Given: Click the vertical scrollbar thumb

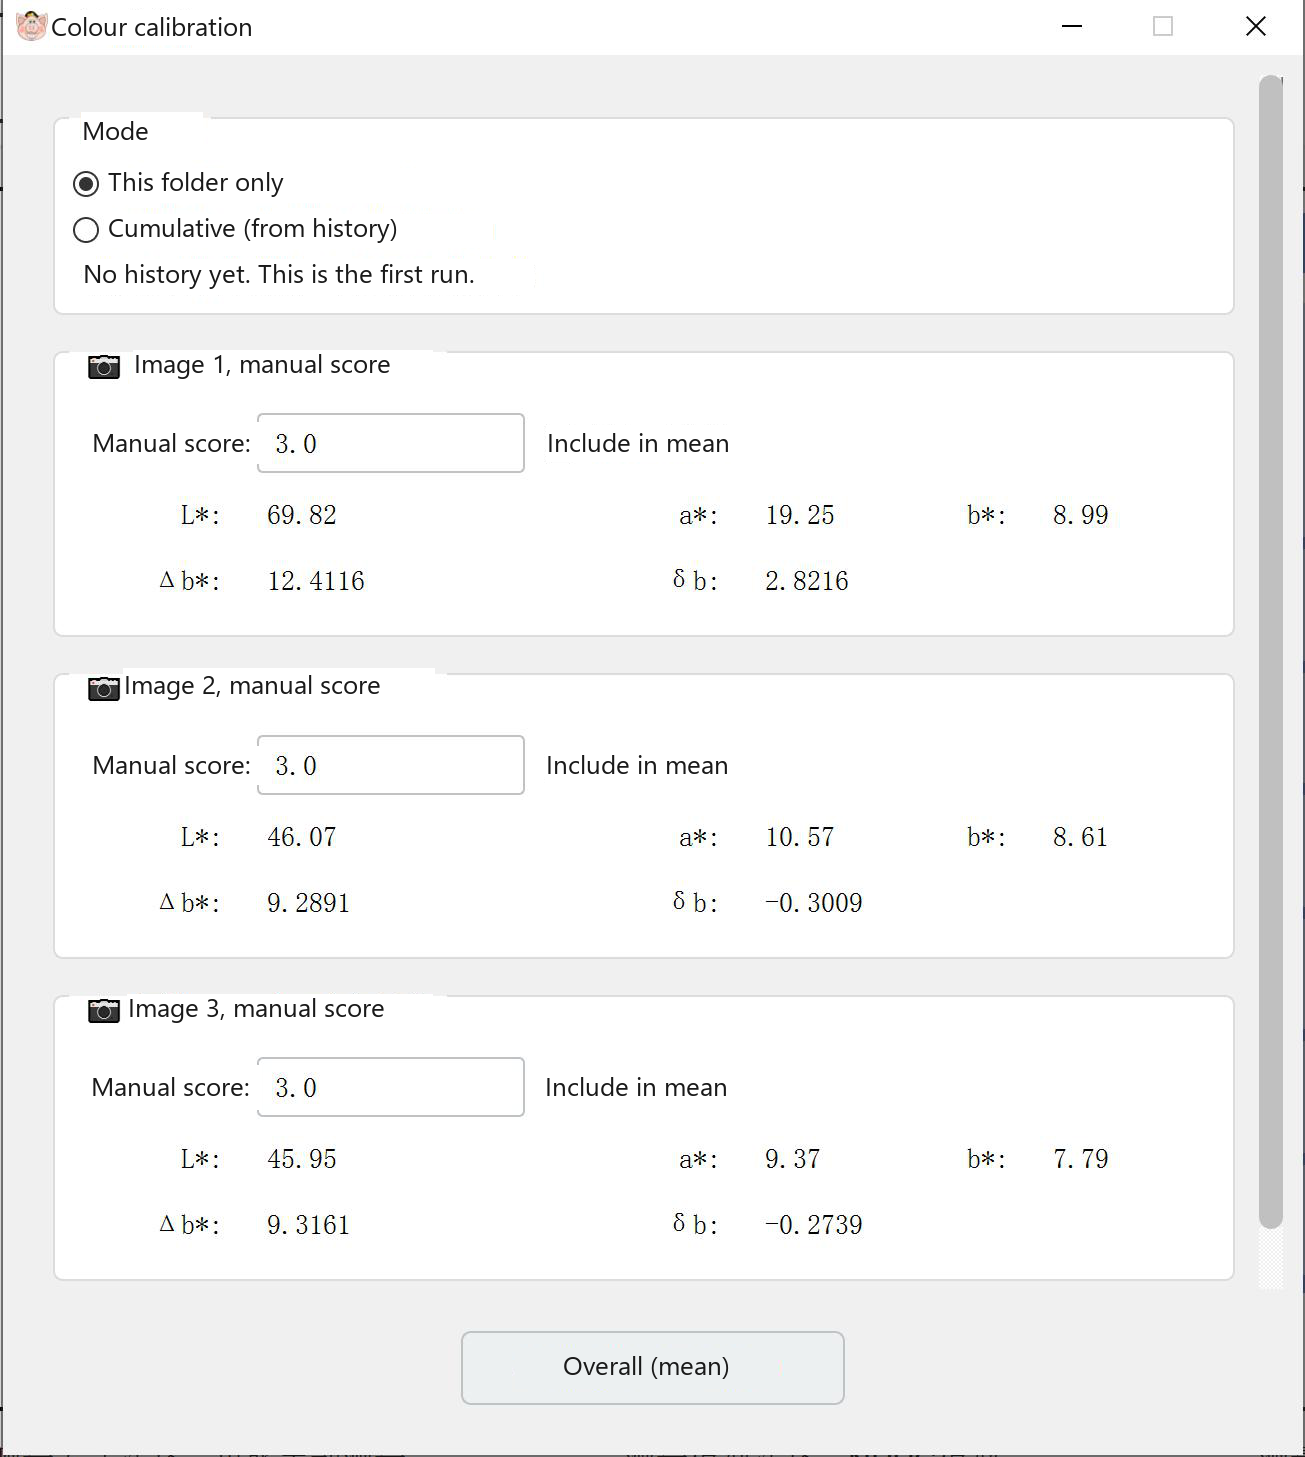Looking at the screenshot, I should [1271, 652].
